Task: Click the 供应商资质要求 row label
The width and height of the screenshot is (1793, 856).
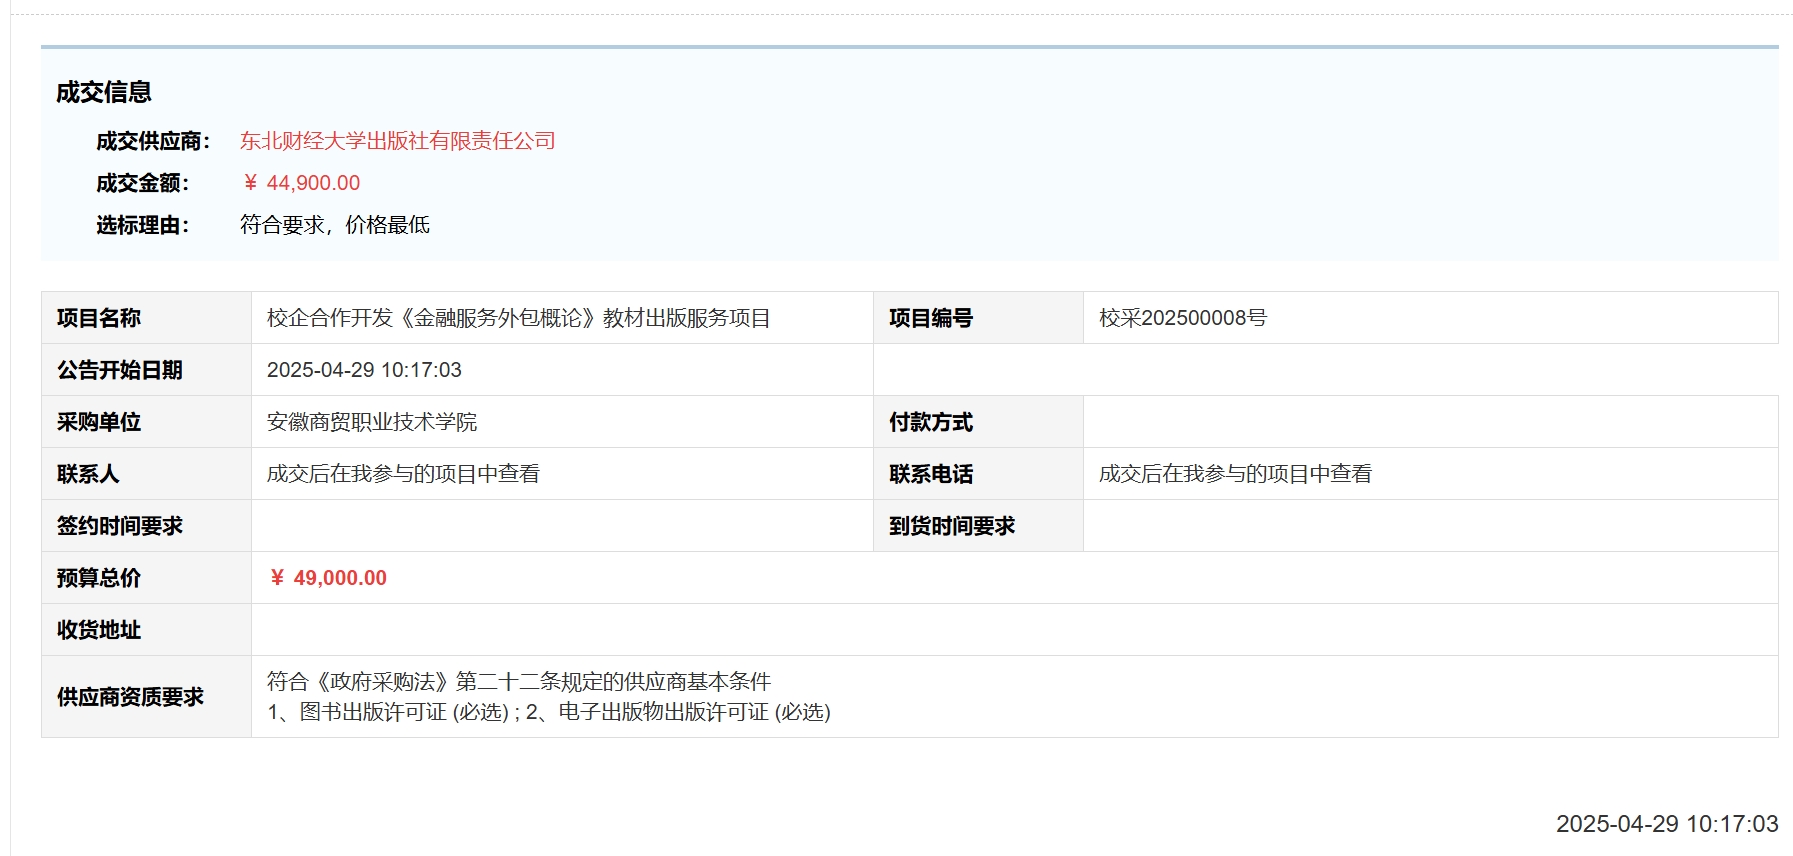Action: [x=130, y=697]
